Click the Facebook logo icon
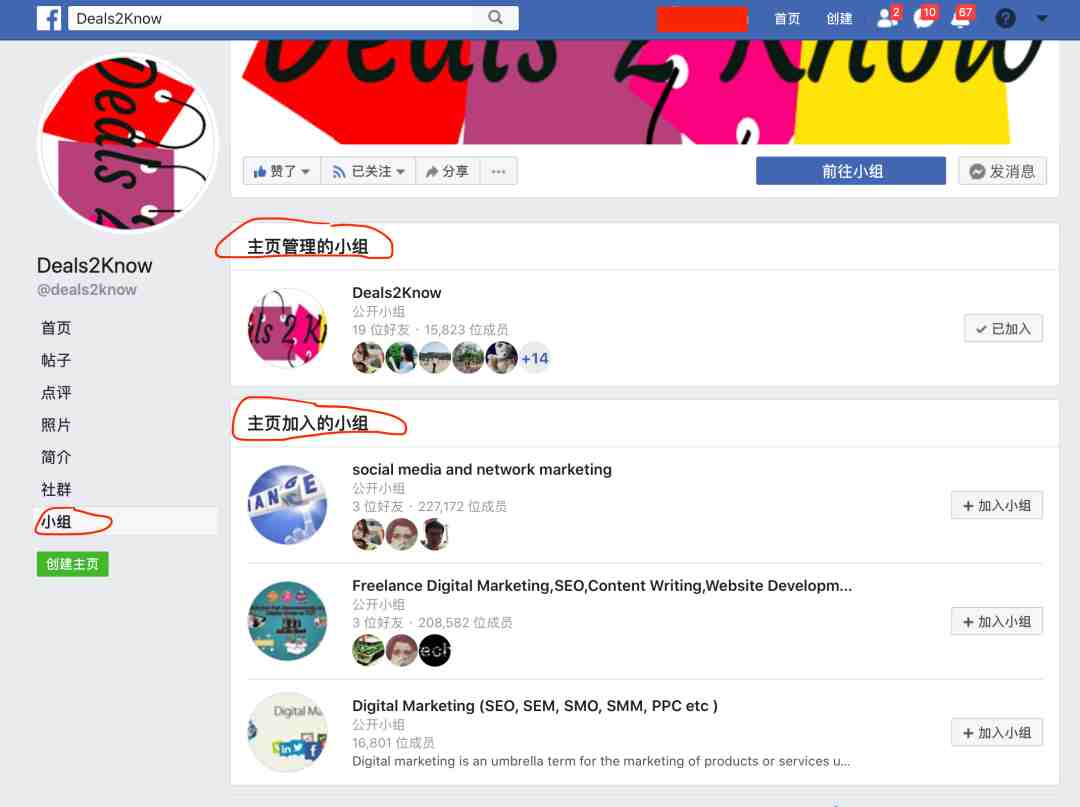 tap(49, 18)
